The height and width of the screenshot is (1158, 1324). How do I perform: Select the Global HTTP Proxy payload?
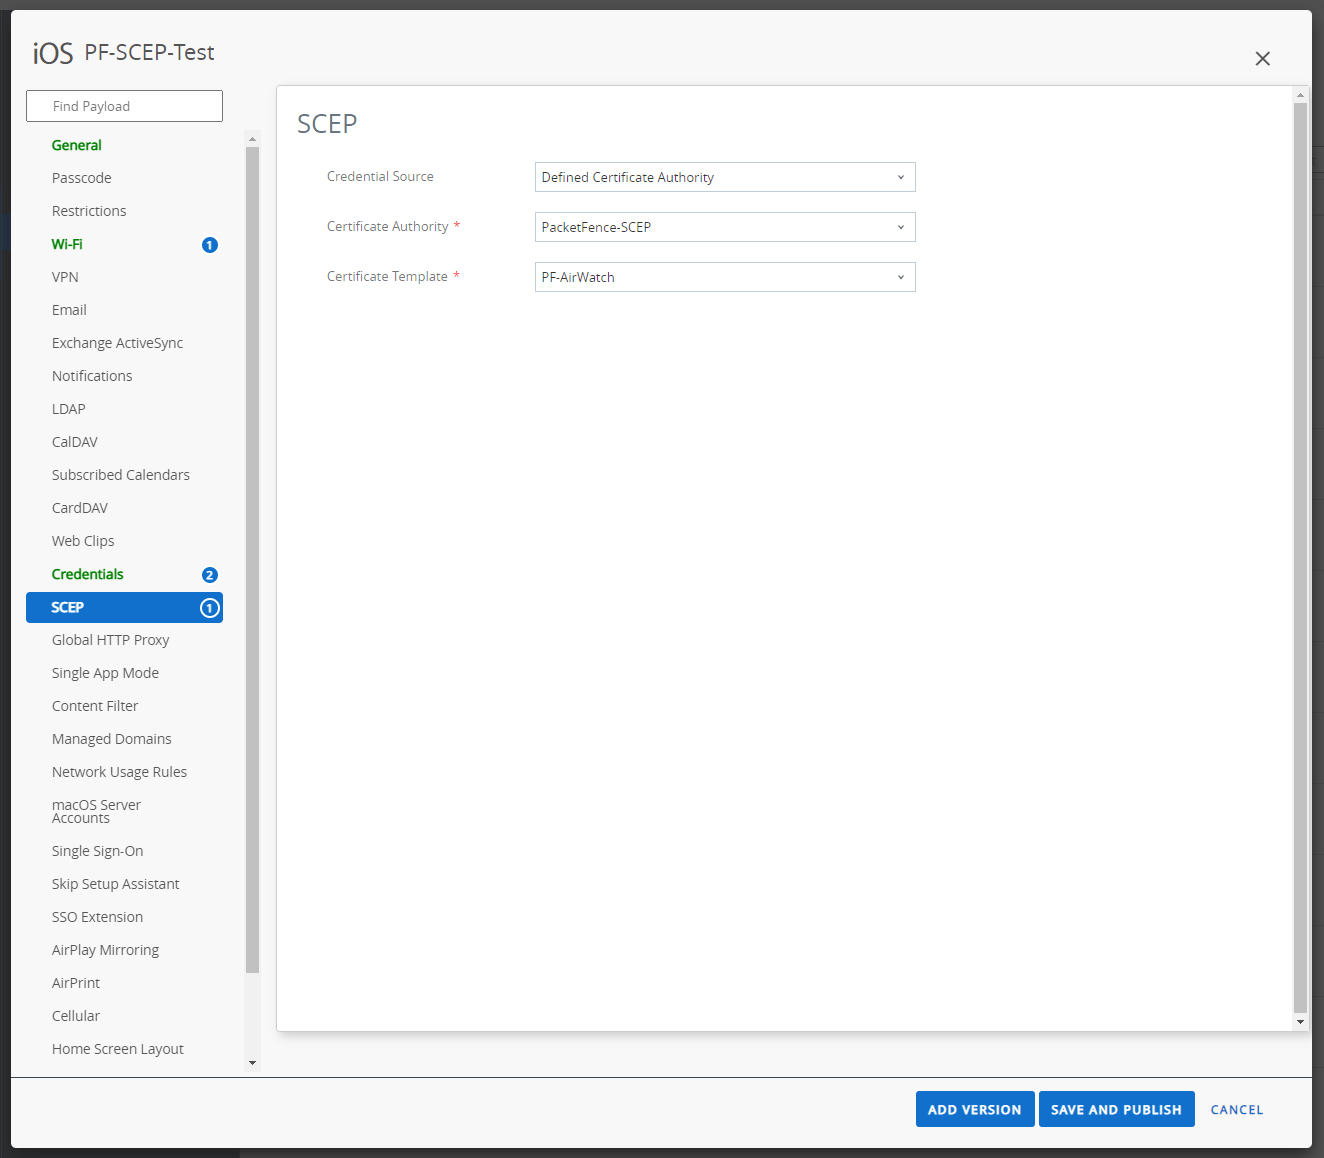110,639
